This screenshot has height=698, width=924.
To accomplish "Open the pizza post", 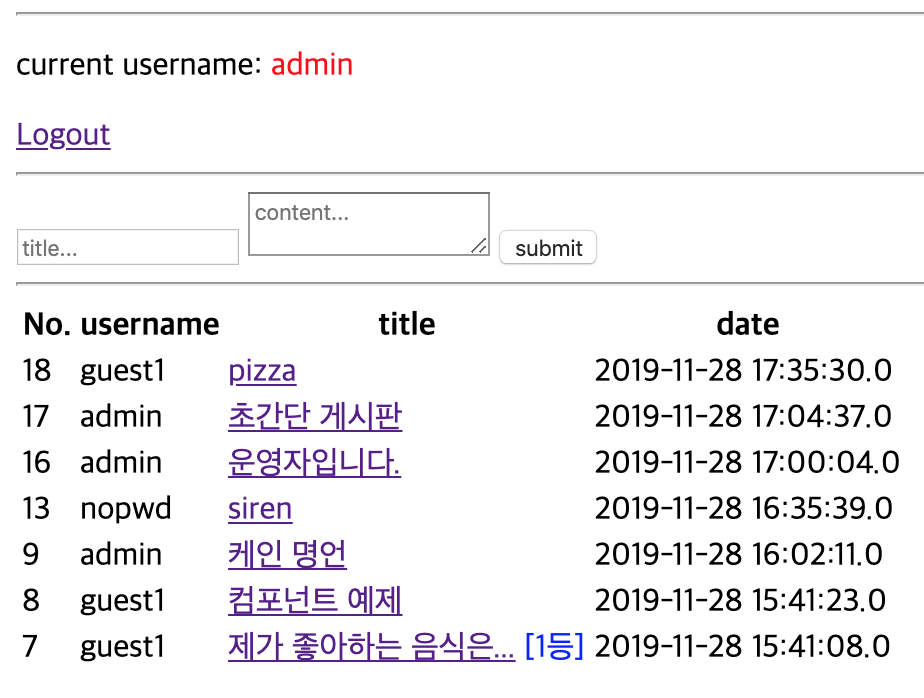I will (262, 371).
